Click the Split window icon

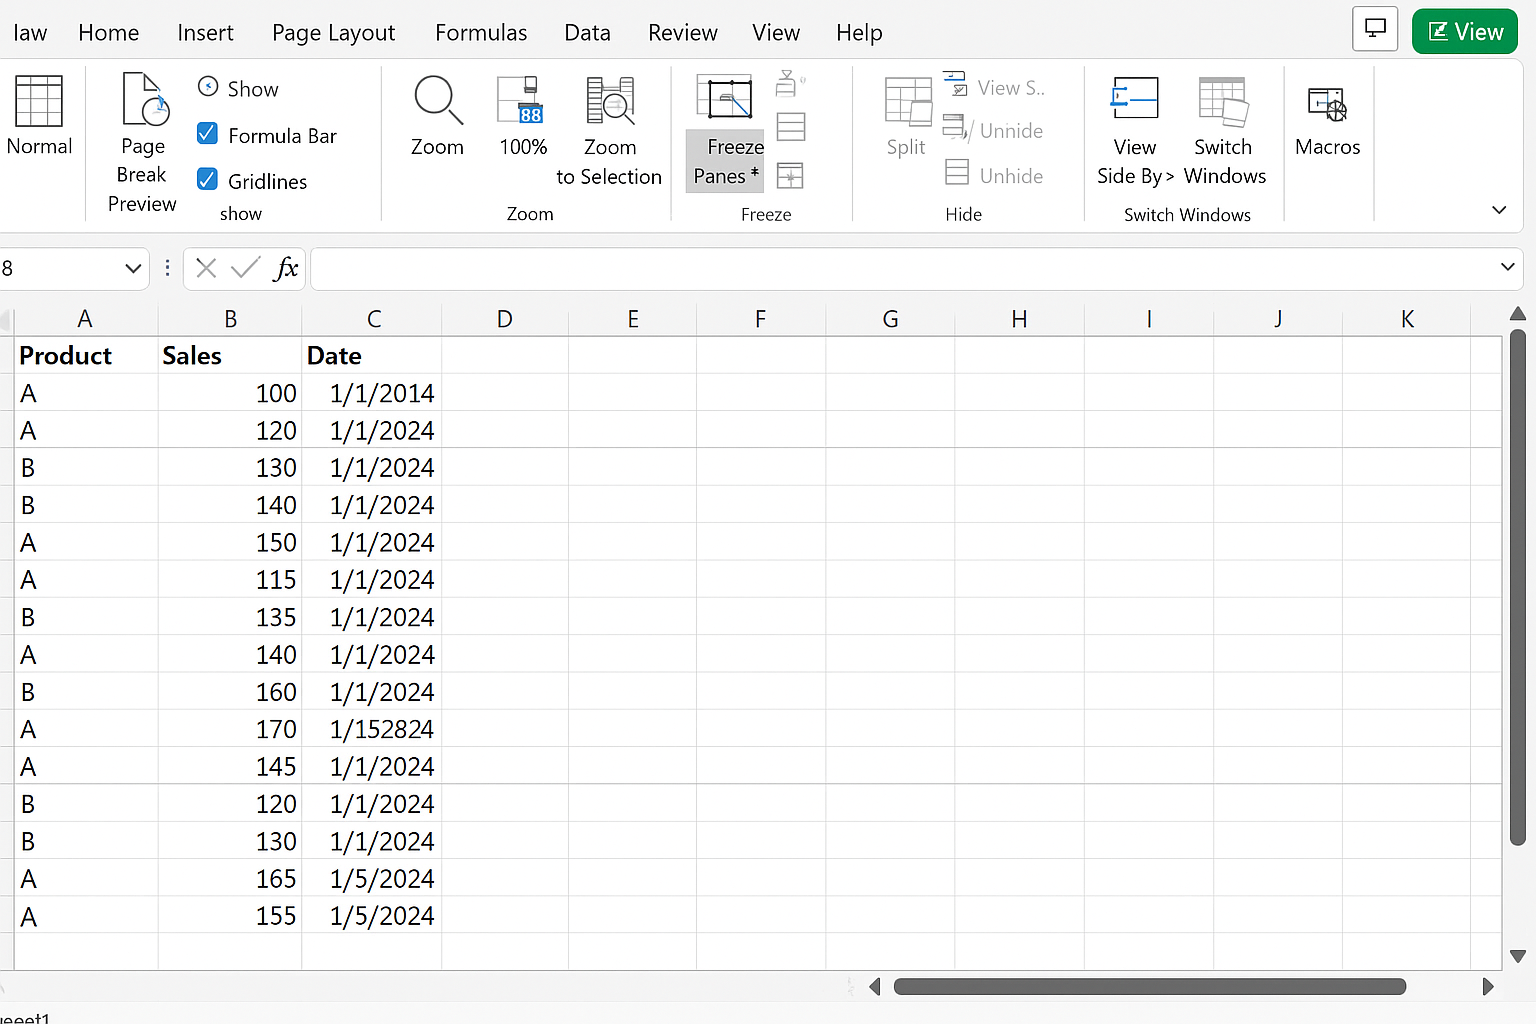(x=908, y=102)
